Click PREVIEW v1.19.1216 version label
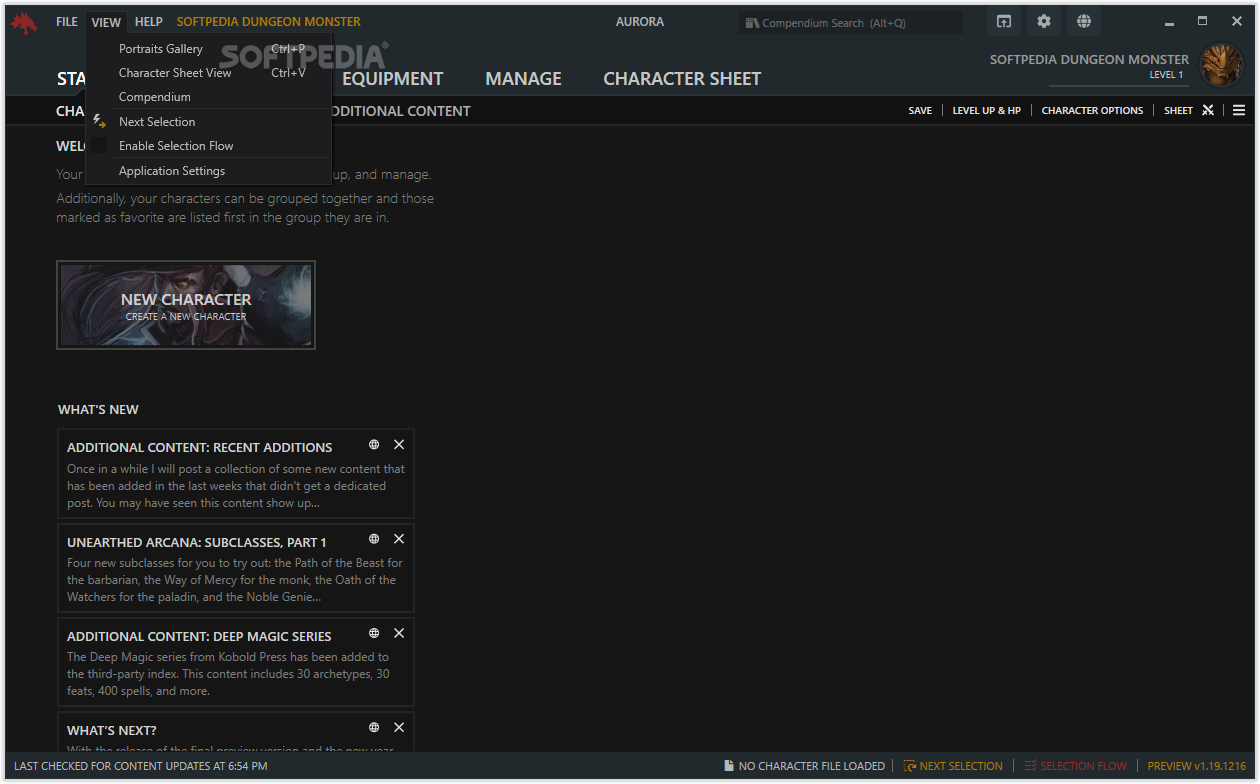1260x784 pixels. point(1197,766)
